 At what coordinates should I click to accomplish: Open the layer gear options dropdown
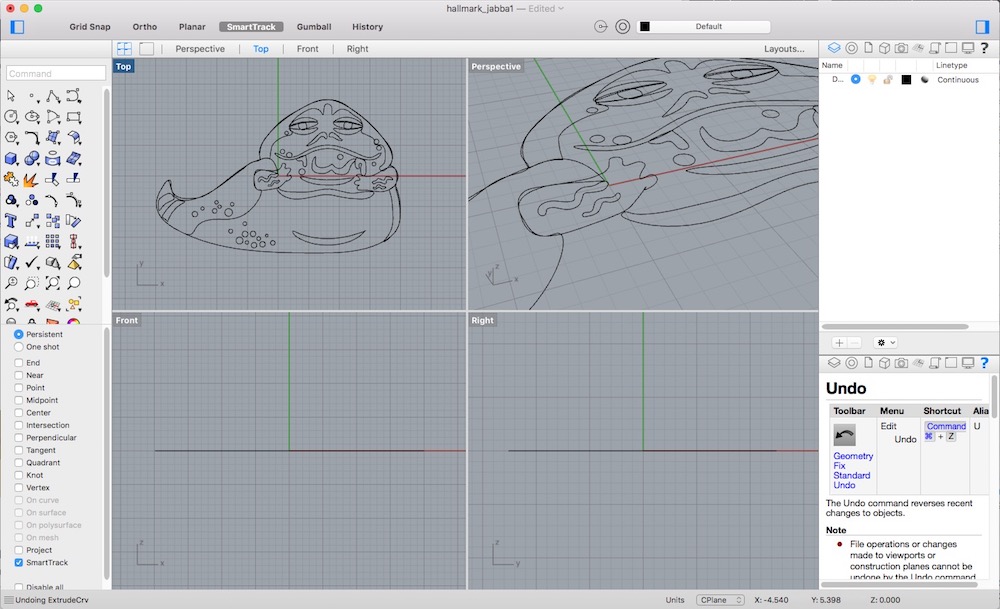coord(886,342)
